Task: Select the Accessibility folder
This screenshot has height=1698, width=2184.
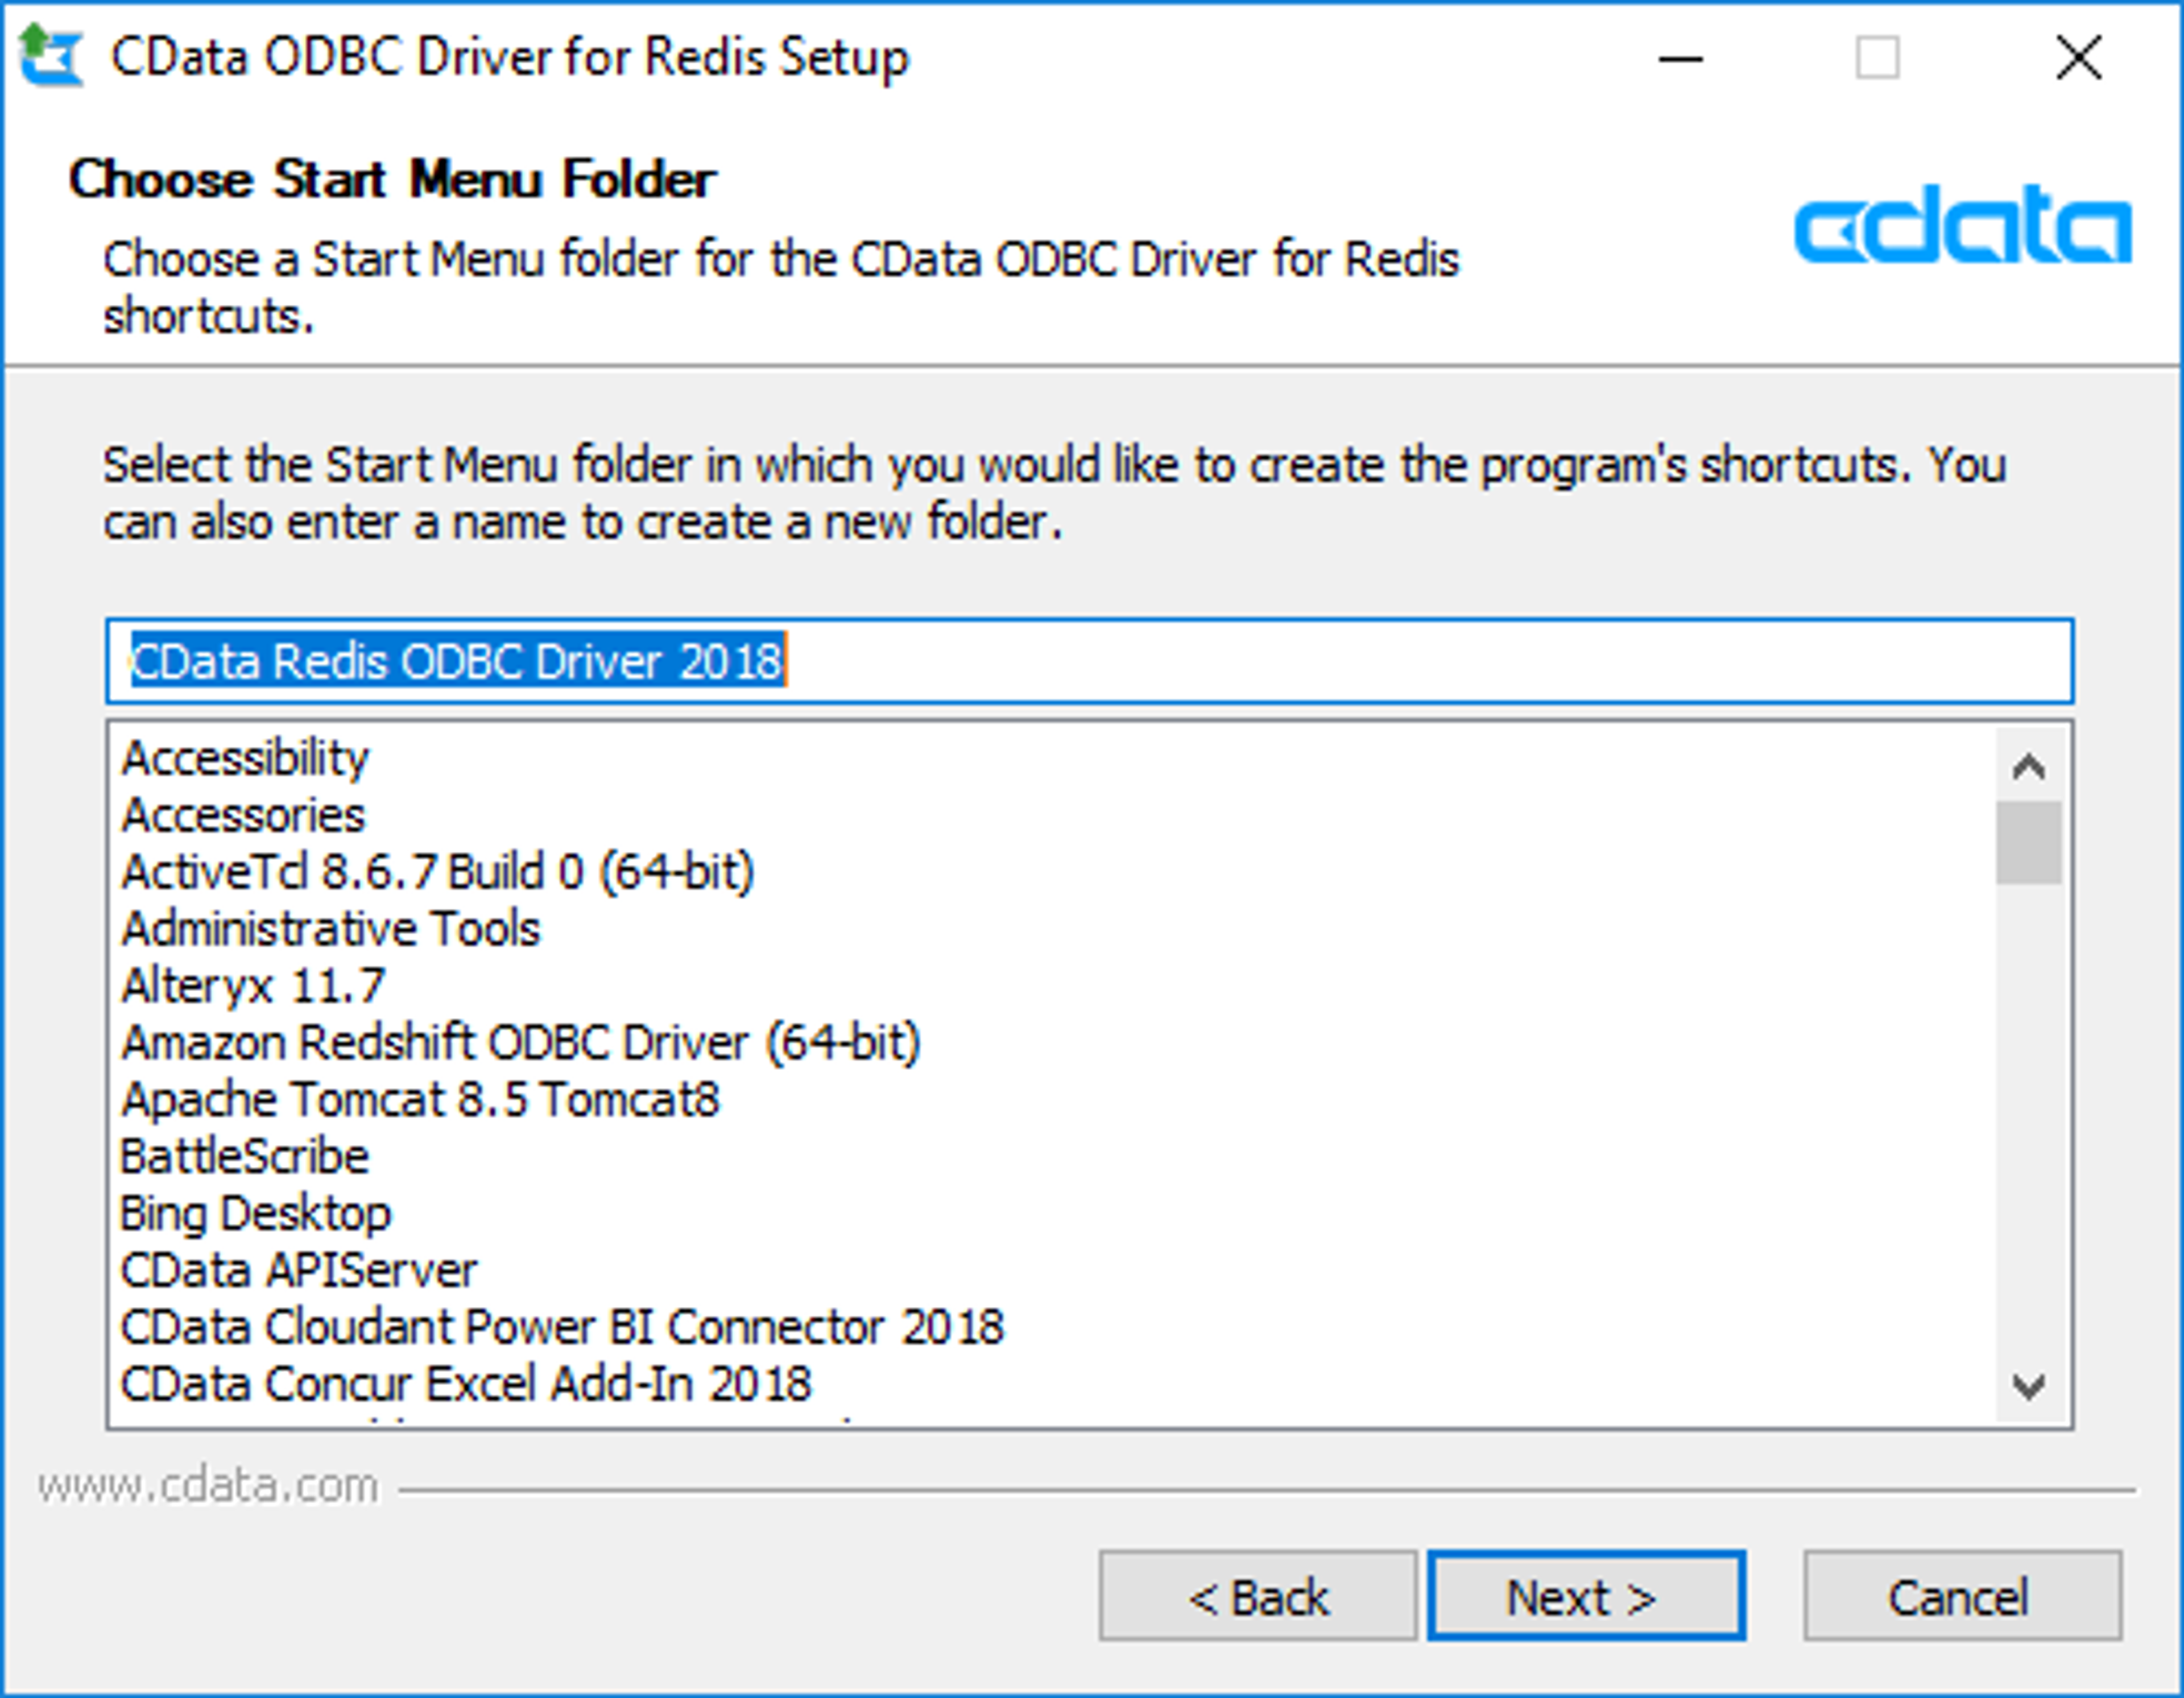Action: tap(245, 757)
